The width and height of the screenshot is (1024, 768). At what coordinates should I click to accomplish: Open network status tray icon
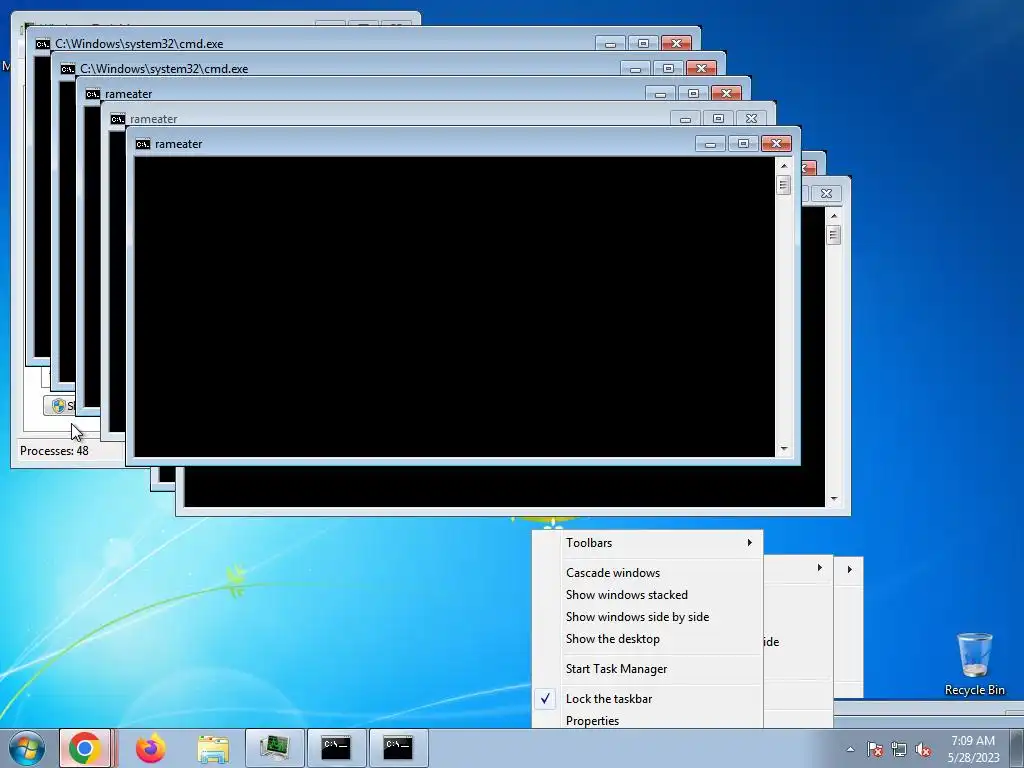[x=899, y=749]
